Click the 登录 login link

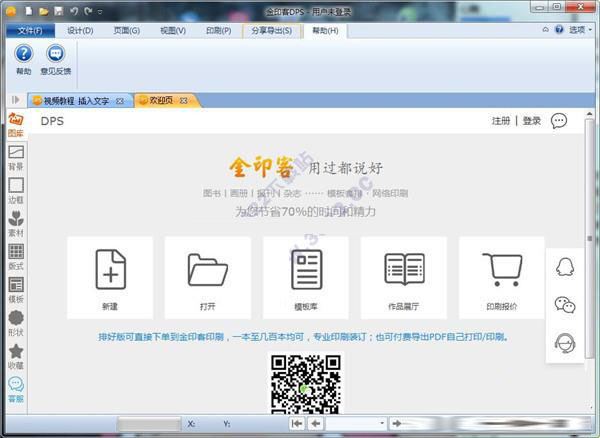[x=532, y=121]
